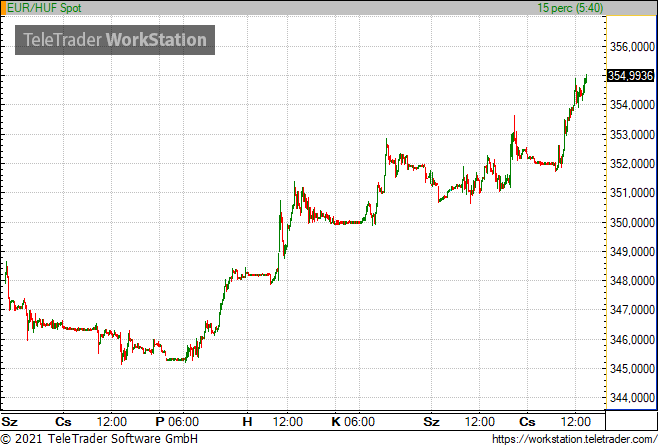Click the 15 perc (5:40) interval label
Image resolution: width=658 pixels, height=448 pixels.
tap(570, 8)
